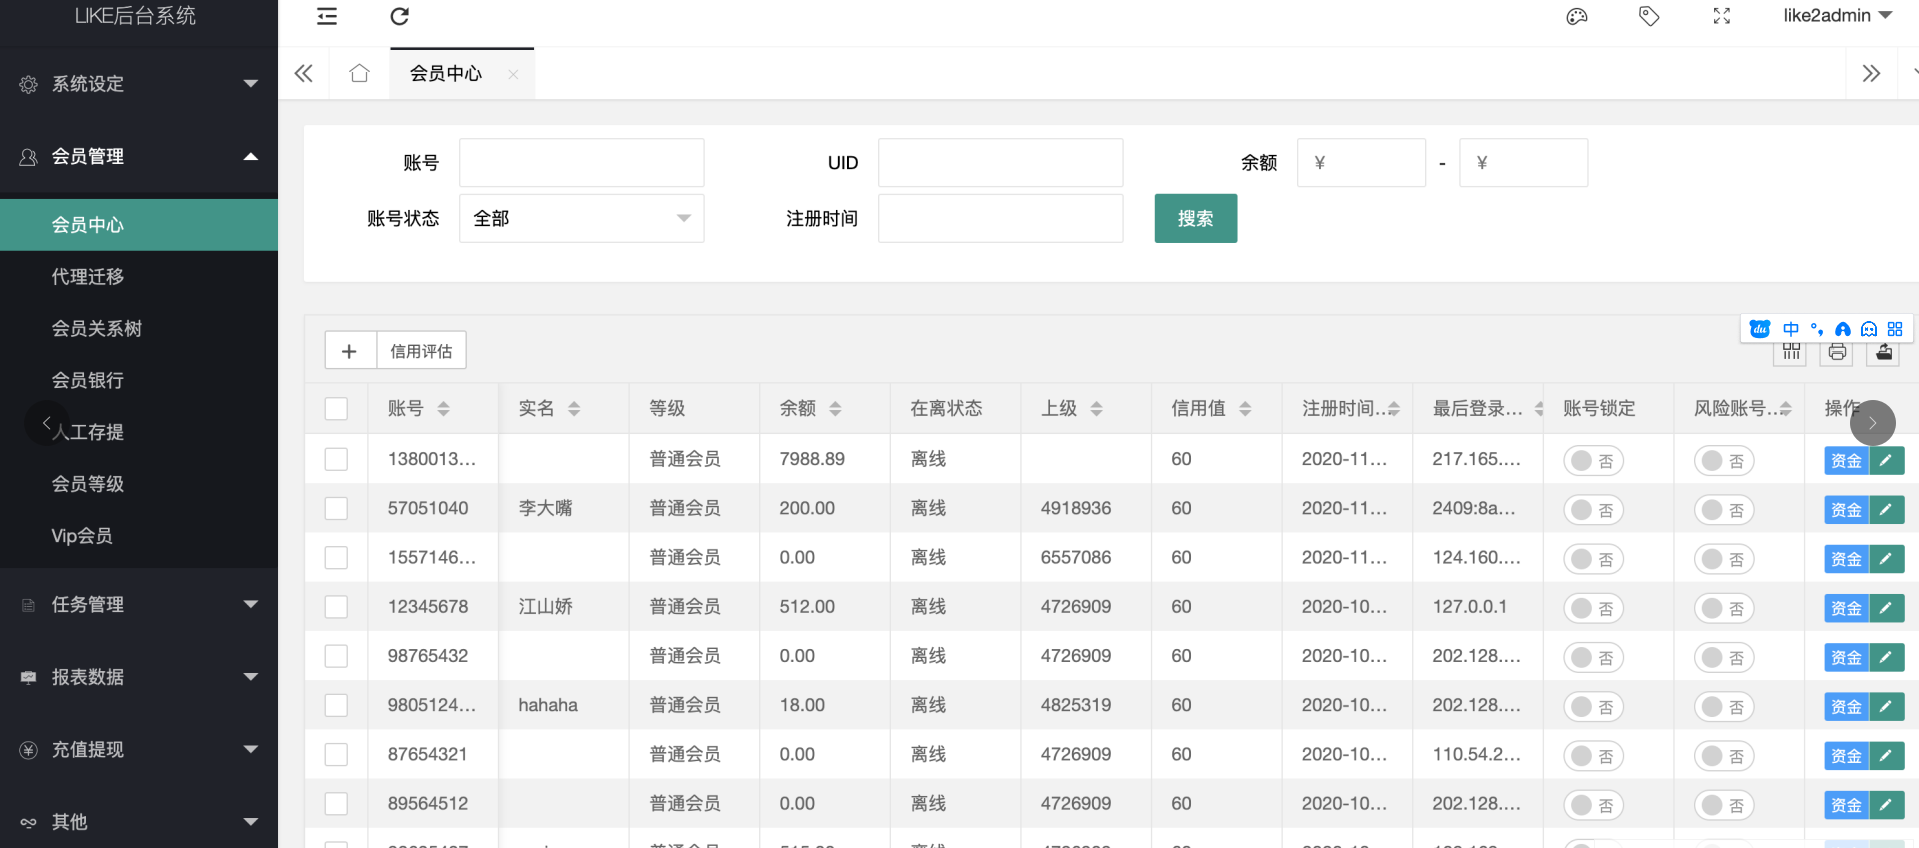Sort by 实名 column arrows
The width and height of the screenshot is (1919, 848).
(574, 409)
